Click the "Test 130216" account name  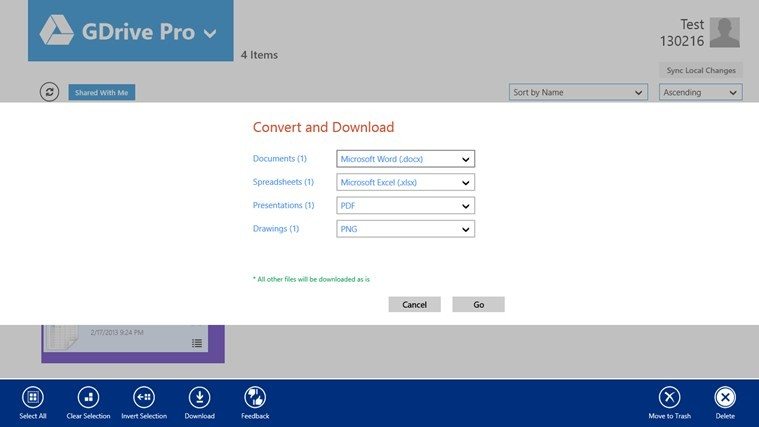[682, 32]
